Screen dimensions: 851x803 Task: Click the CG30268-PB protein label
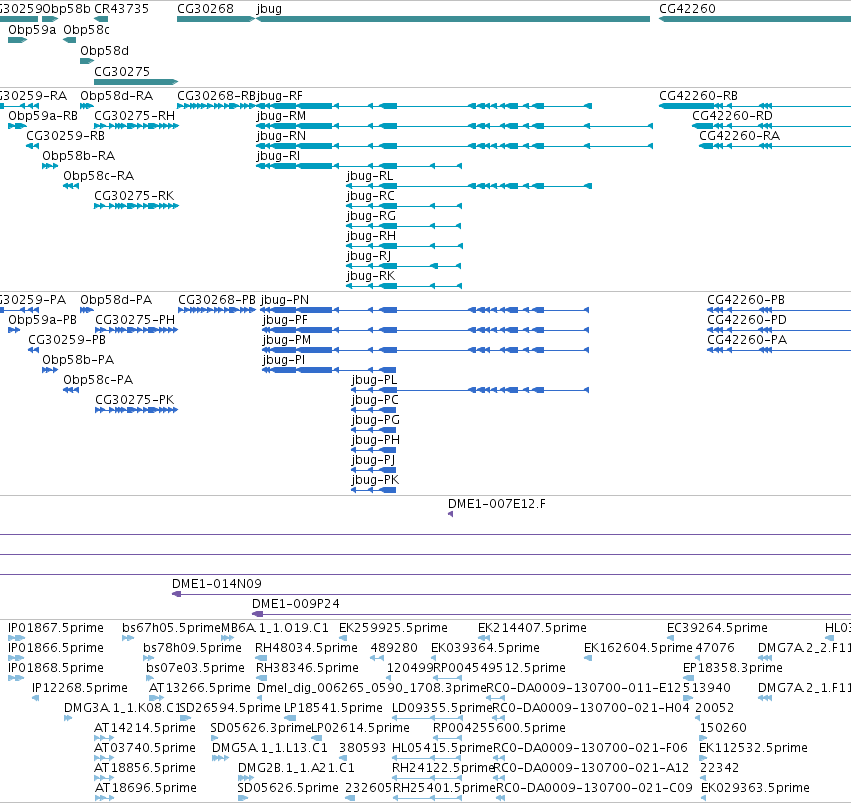[x=217, y=300]
